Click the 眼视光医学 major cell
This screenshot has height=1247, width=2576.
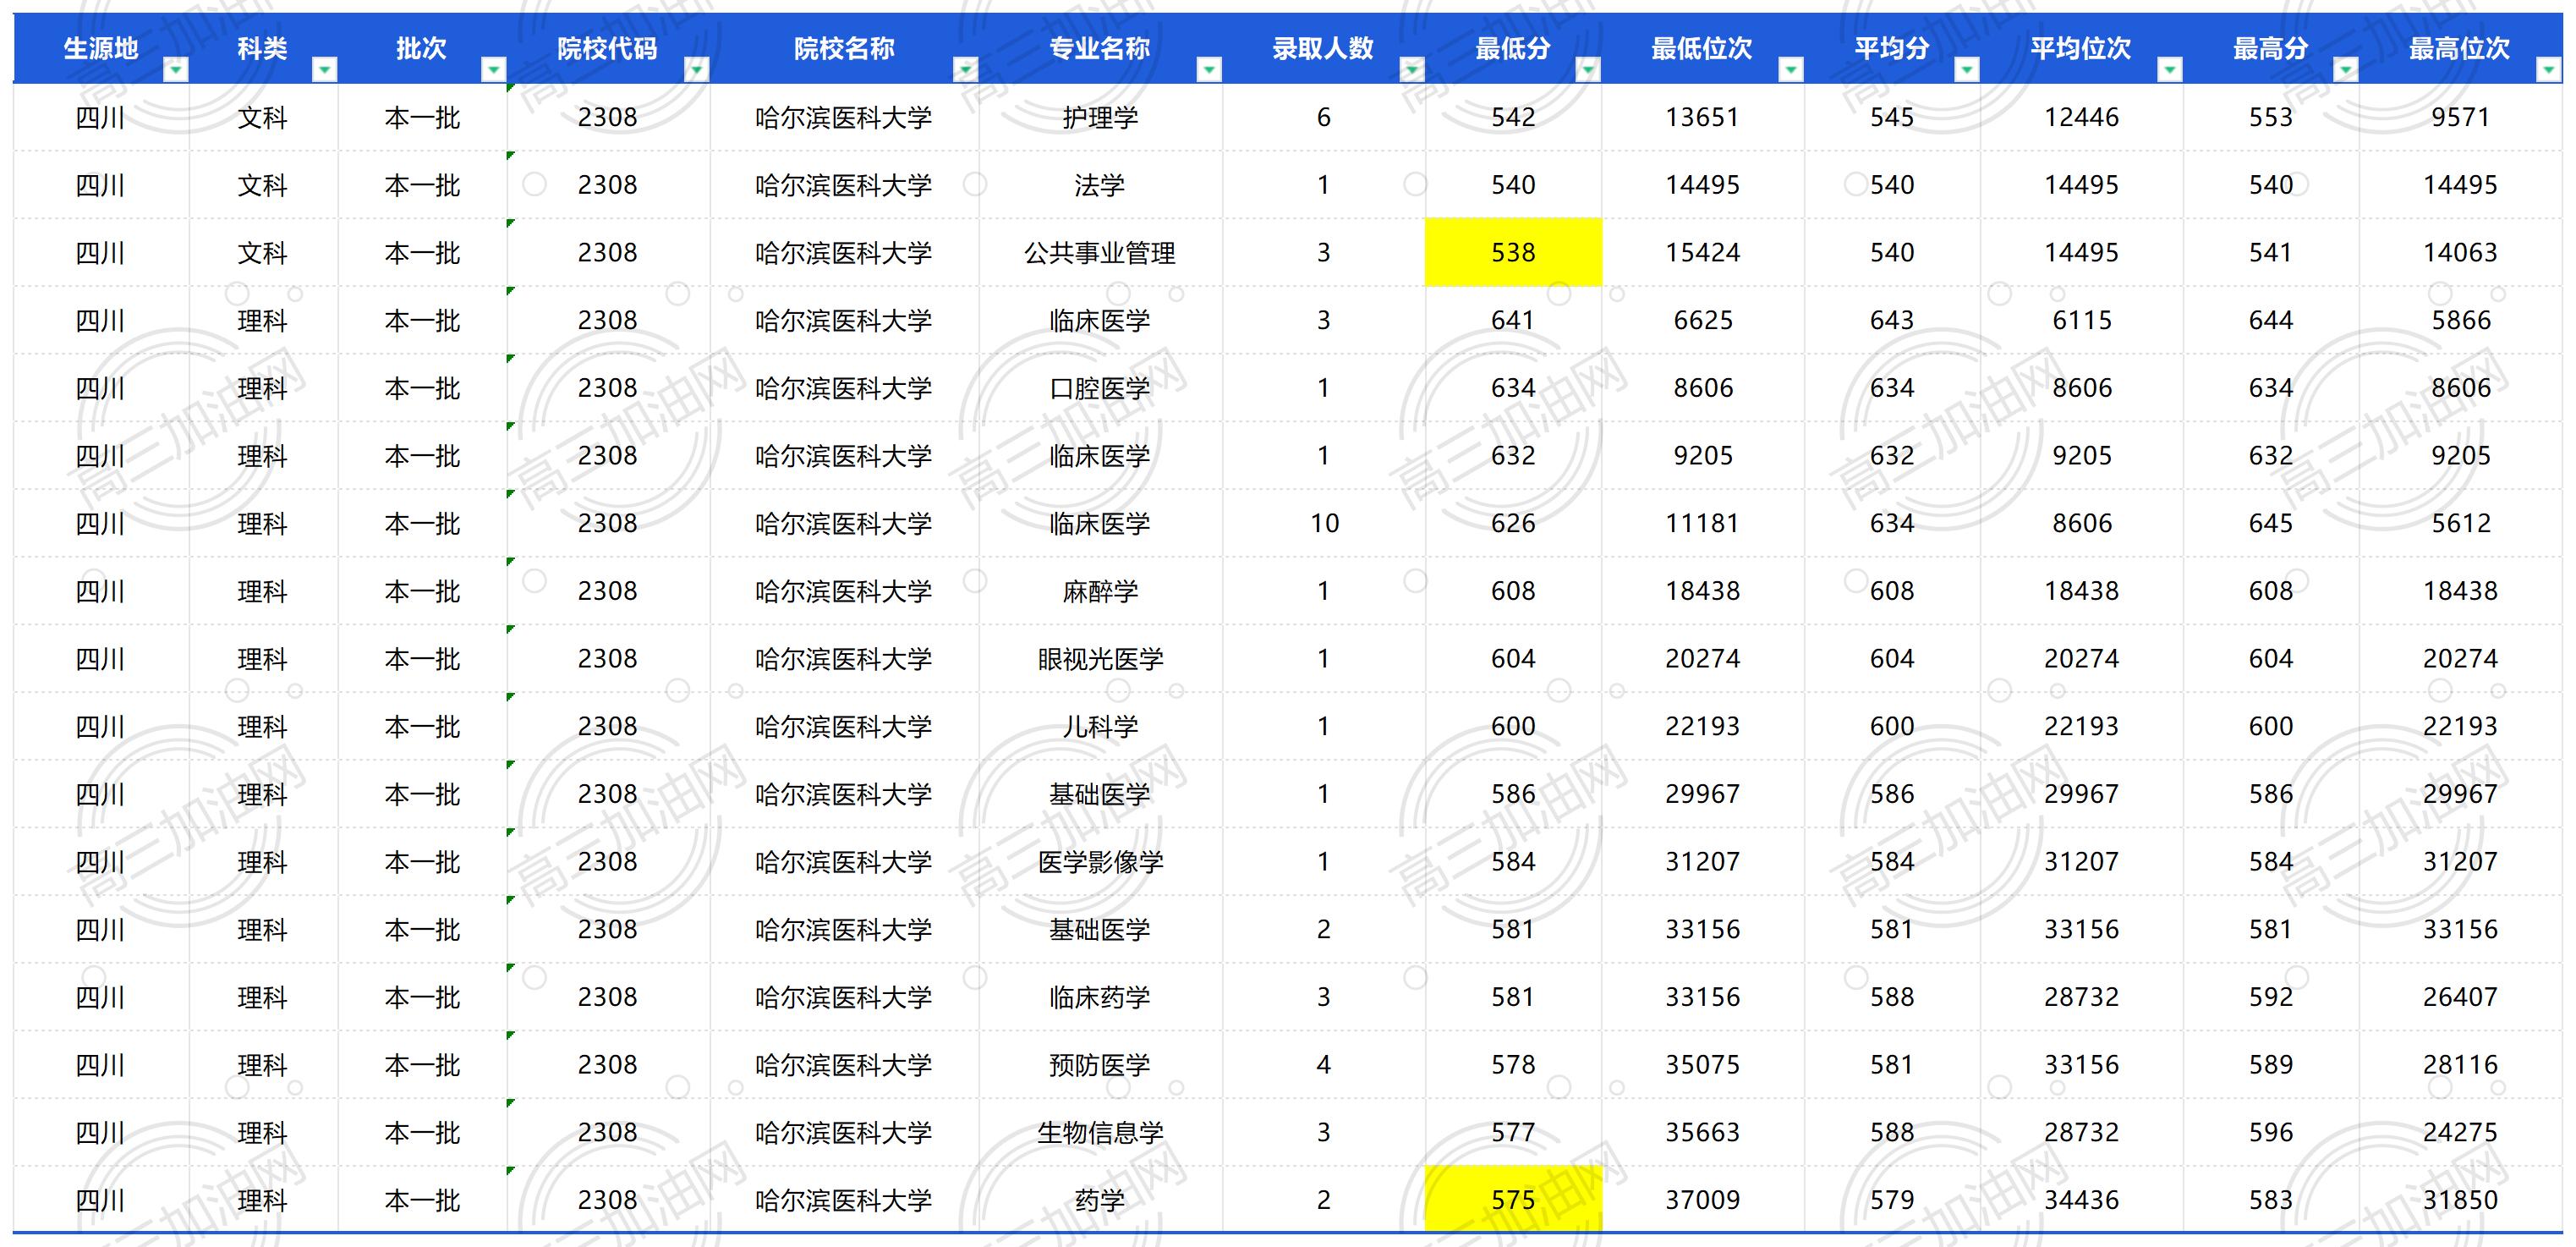tap(1100, 659)
